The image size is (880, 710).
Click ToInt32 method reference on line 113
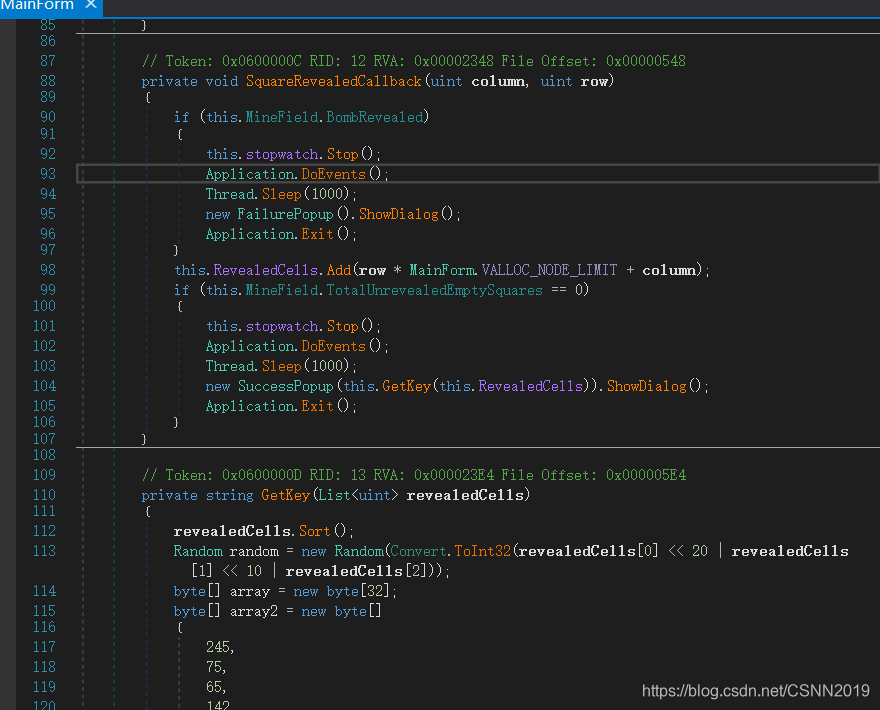click(483, 551)
